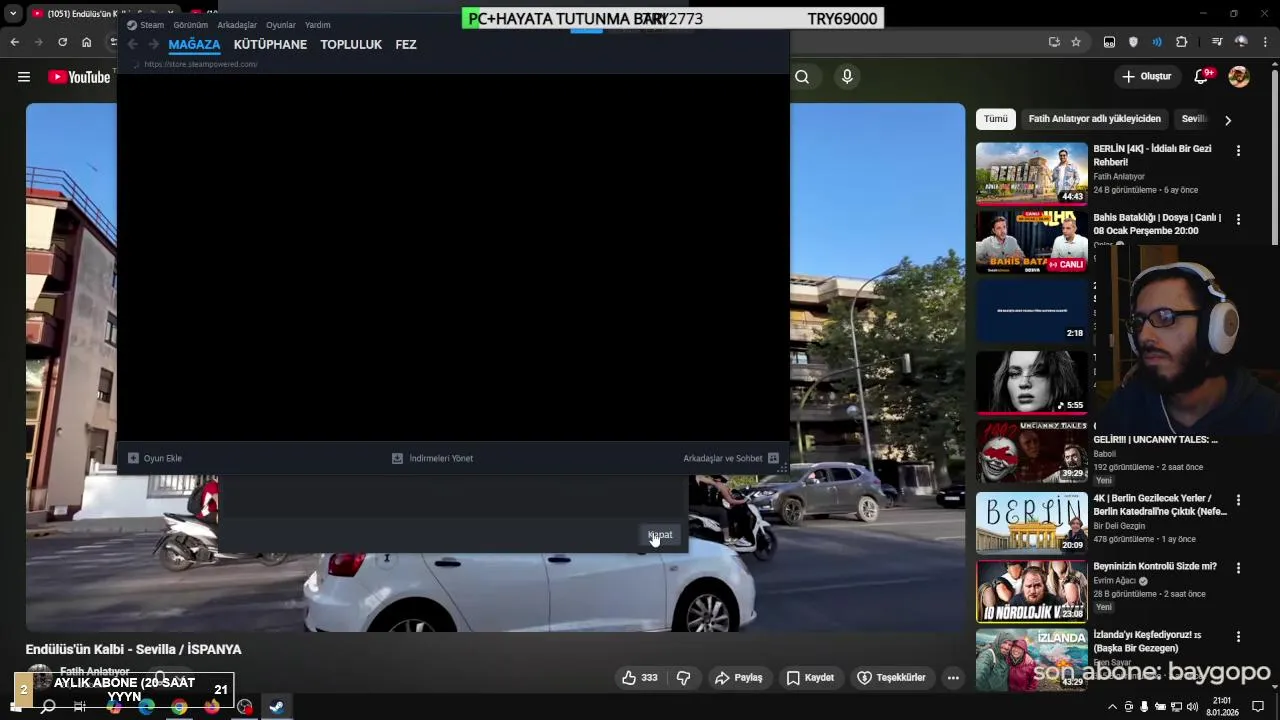Open Arkadaşlar ve Sohbet in Steam

[731, 458]
